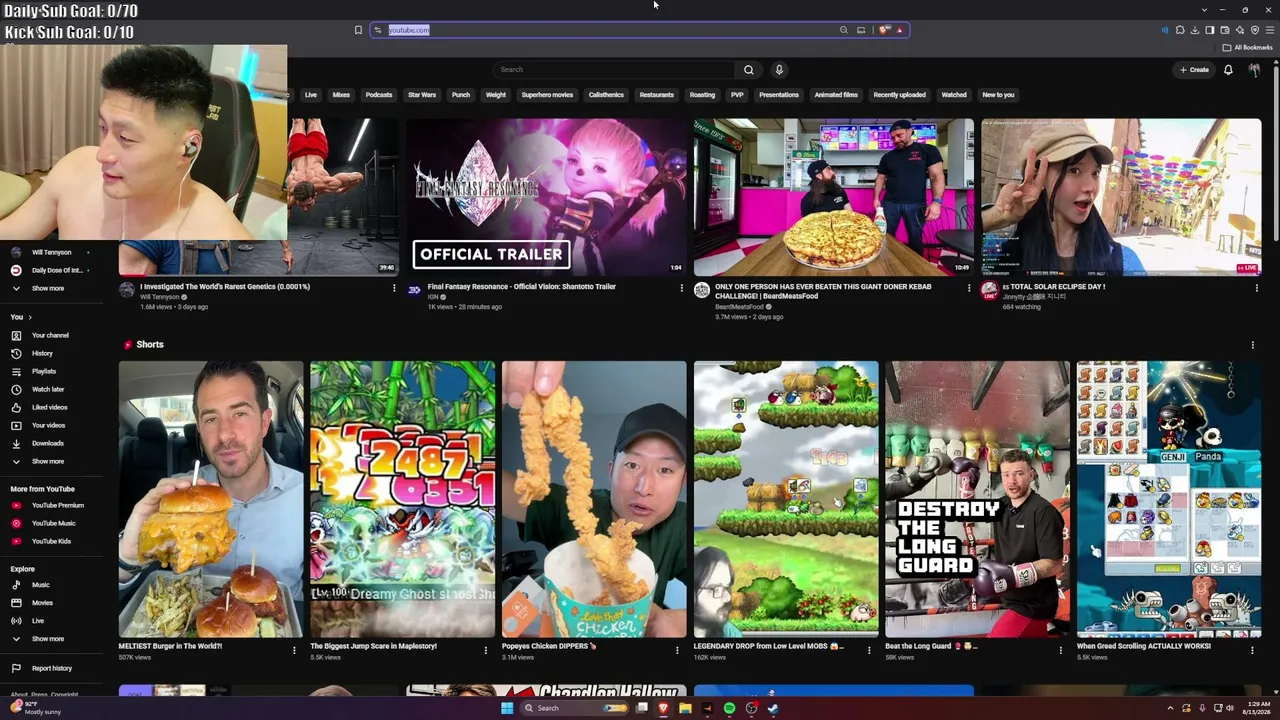
Task: Open File Explorer from the taskbar
Action: point(685,708)
